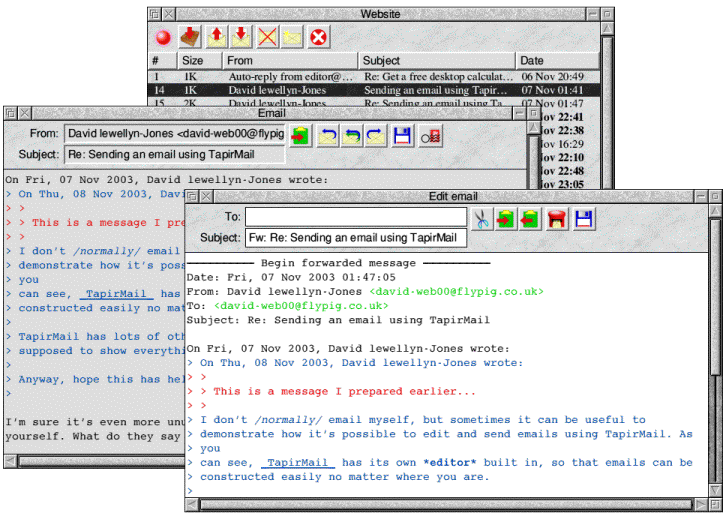This screenshot has width=728, height=524.
Task: Click the Email window horizontal scrollbar
Action: (102, 461)
